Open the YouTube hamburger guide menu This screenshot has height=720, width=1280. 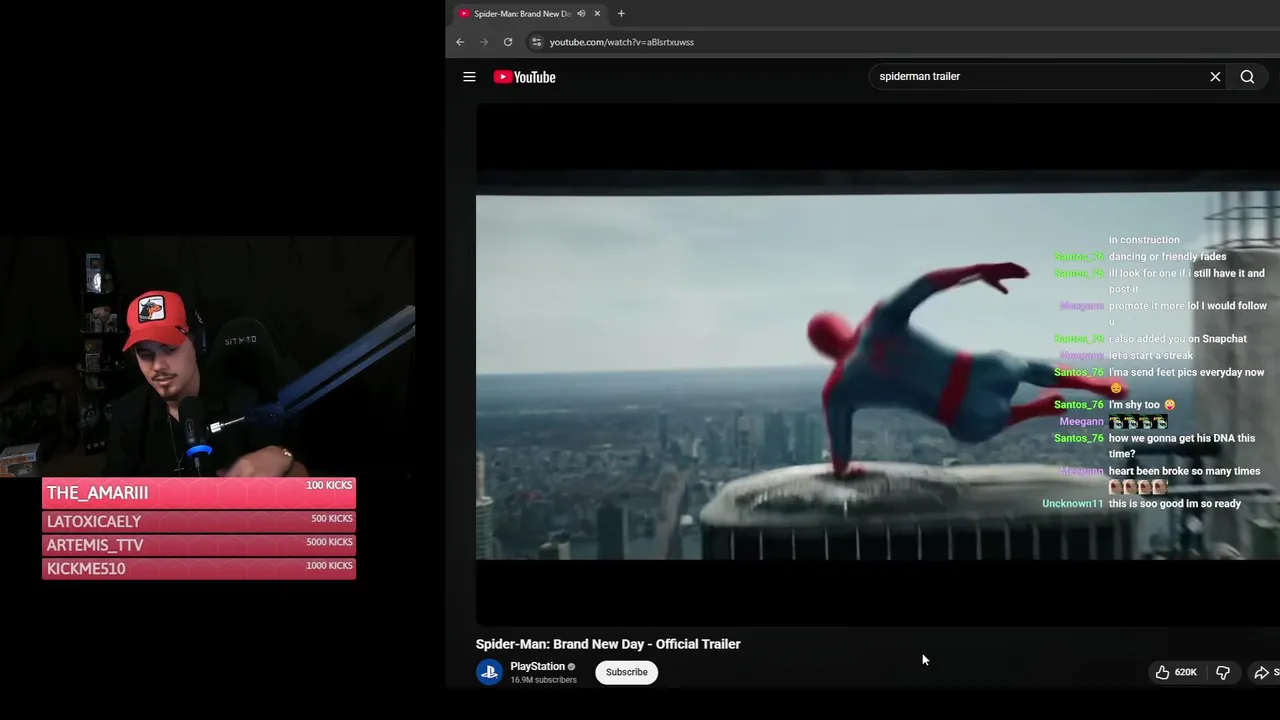tap(469, 77)
